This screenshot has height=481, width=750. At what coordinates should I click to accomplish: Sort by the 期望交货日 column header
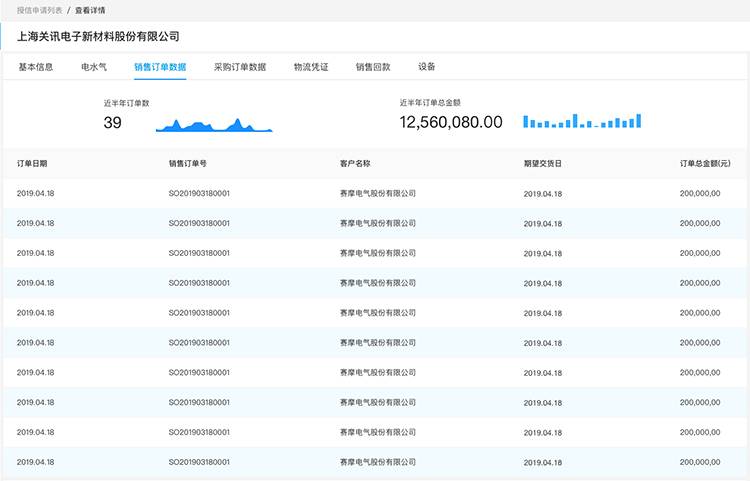click(543, 163)
